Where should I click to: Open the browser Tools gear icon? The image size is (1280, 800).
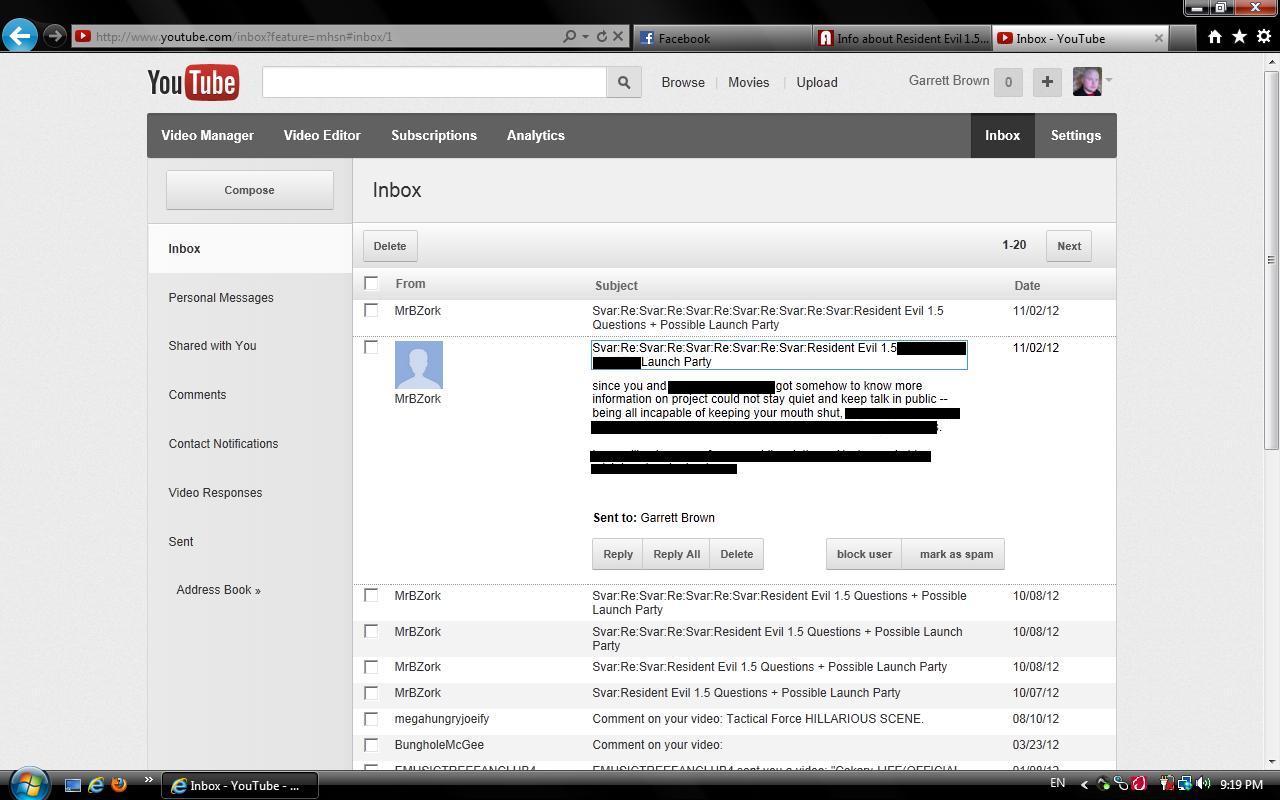click(x=1263, y=36)
